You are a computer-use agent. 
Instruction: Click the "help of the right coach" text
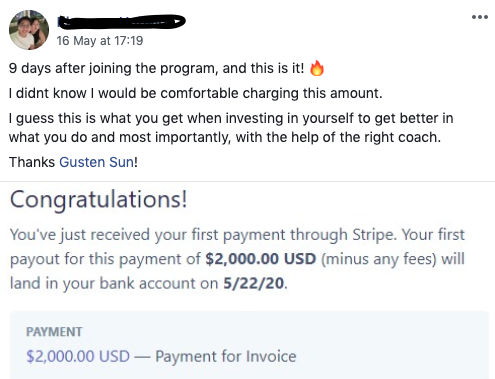tap(366, 137)
